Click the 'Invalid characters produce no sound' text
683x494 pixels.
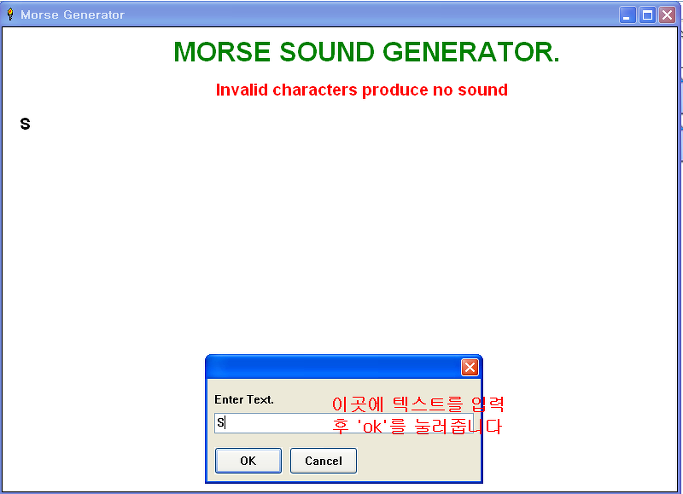[x=362, y=90]
